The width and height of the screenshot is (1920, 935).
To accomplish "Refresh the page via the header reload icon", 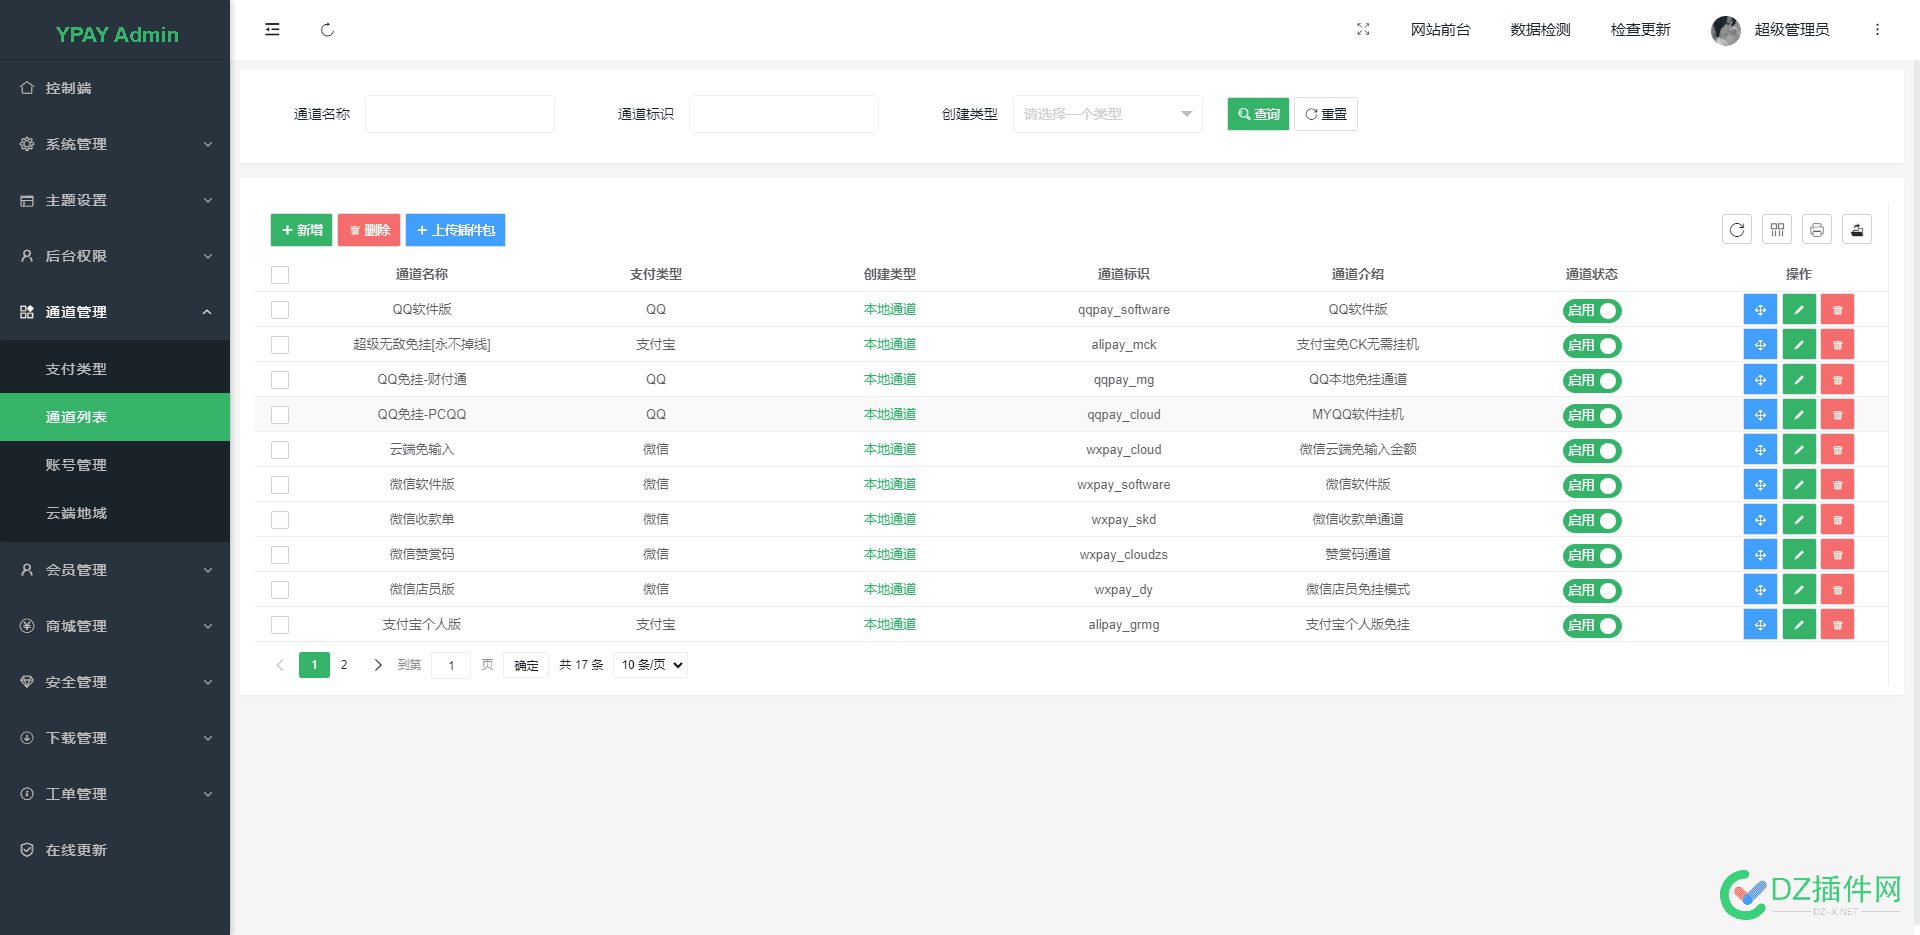I will (x=327, y=30).
